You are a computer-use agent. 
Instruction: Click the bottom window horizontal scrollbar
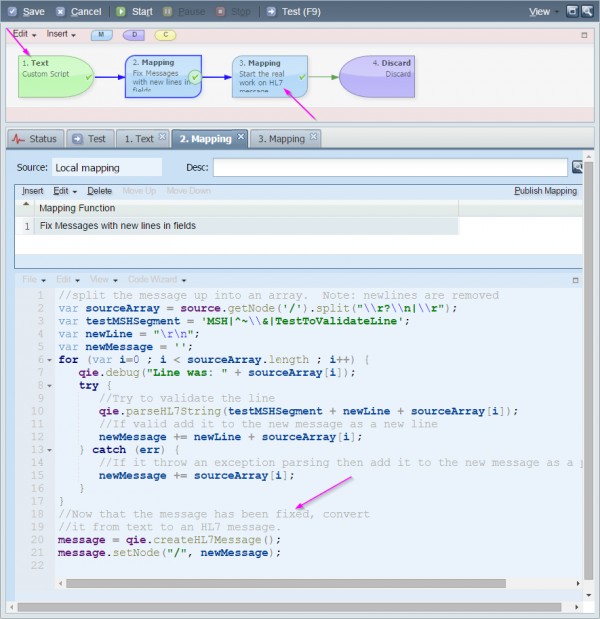[289, 607]
